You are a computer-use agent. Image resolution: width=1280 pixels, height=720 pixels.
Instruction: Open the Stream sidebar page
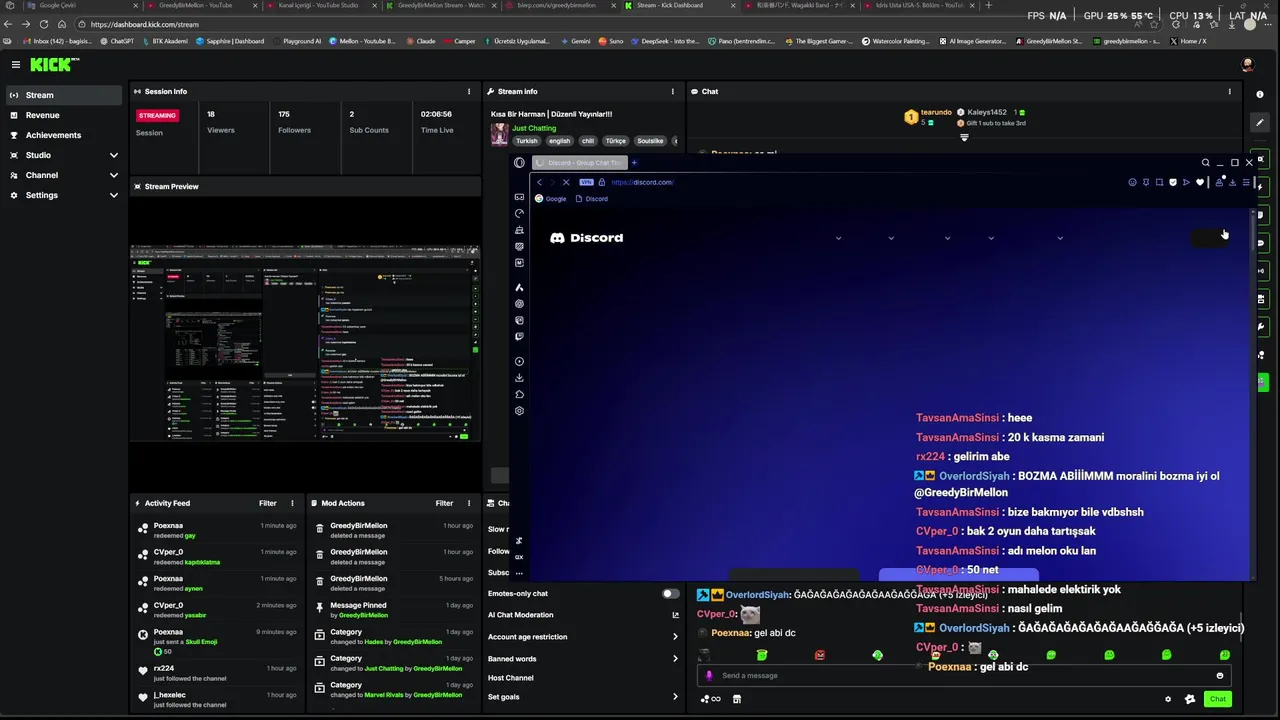62,95
